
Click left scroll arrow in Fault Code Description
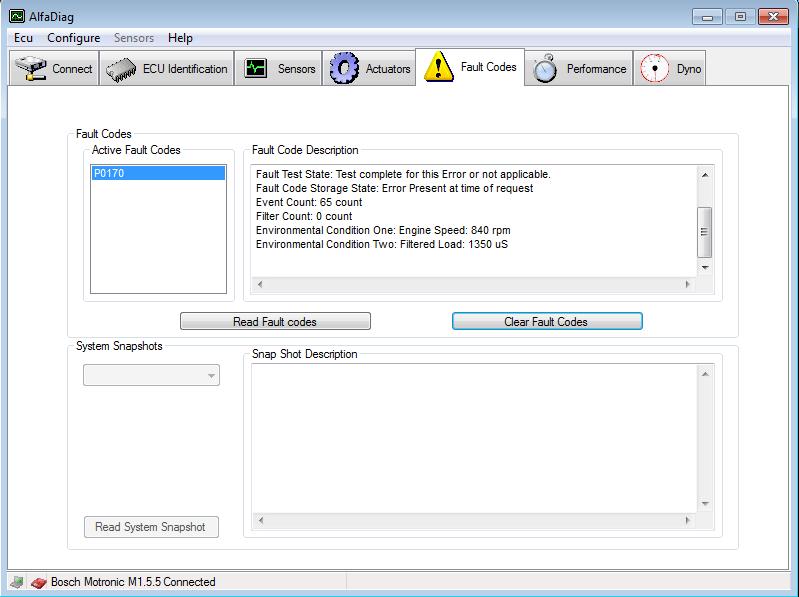pyautogui.click(x=260, y=284)
